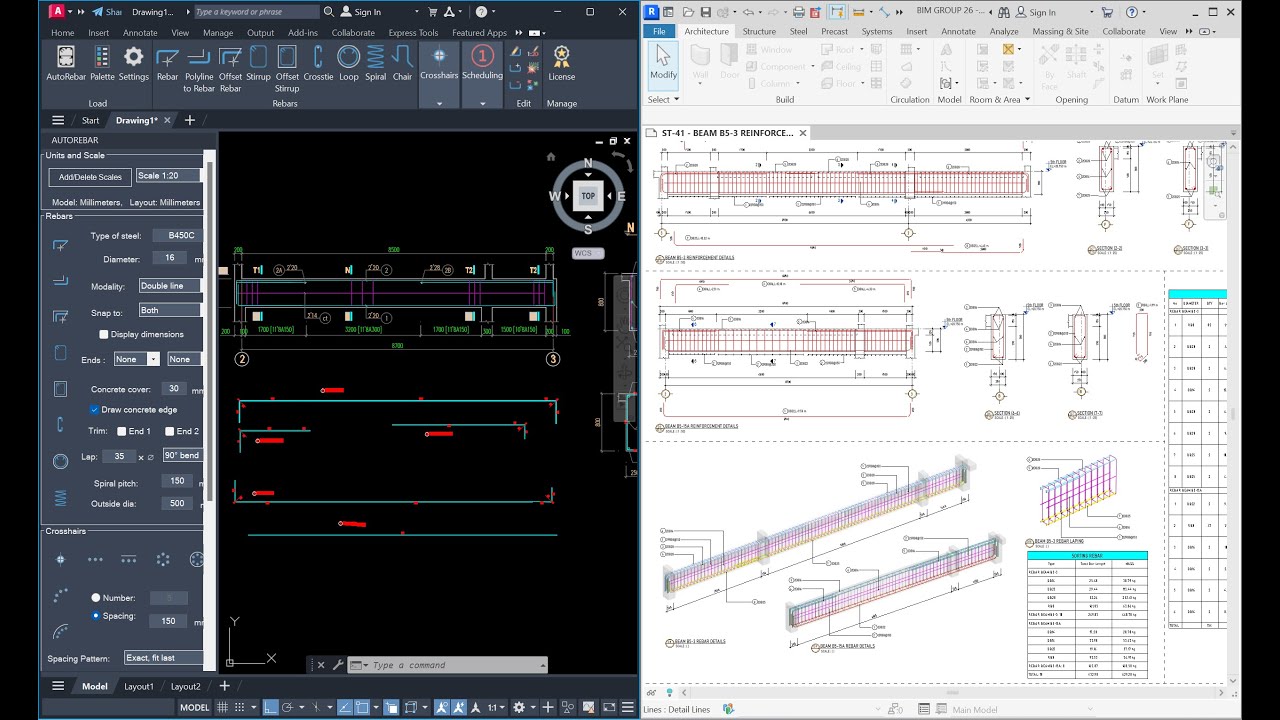Open the AutoRebar Palette
The width and height of the screenshot is (1280, 720).
[x=102, y=63]
